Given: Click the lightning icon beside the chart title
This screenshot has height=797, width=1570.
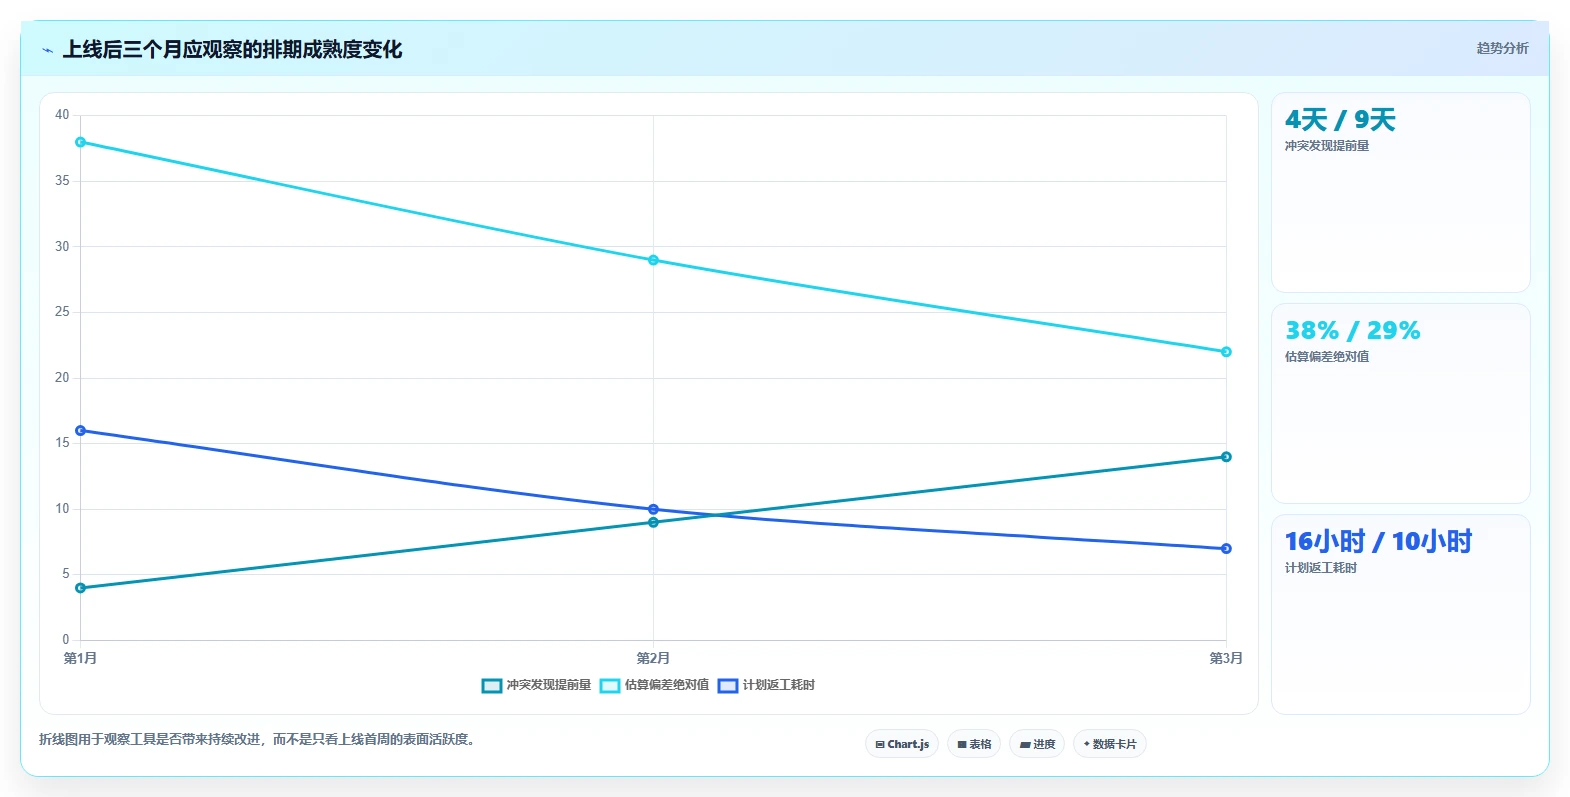Looking at the screenshot, I should [x=47, y=50].
